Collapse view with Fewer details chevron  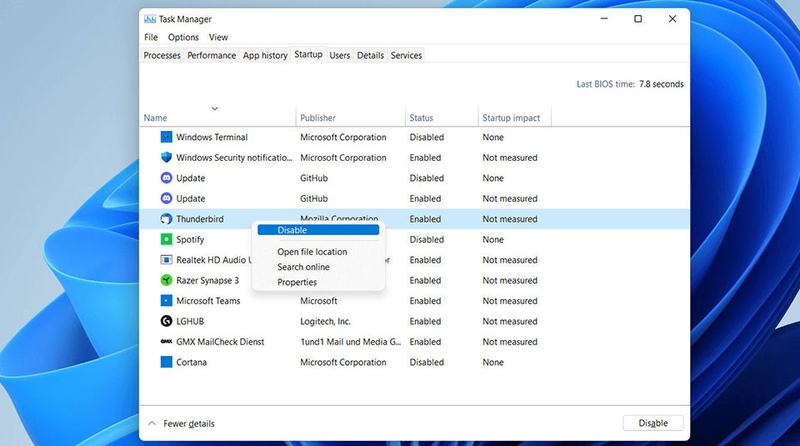point(152,423)
